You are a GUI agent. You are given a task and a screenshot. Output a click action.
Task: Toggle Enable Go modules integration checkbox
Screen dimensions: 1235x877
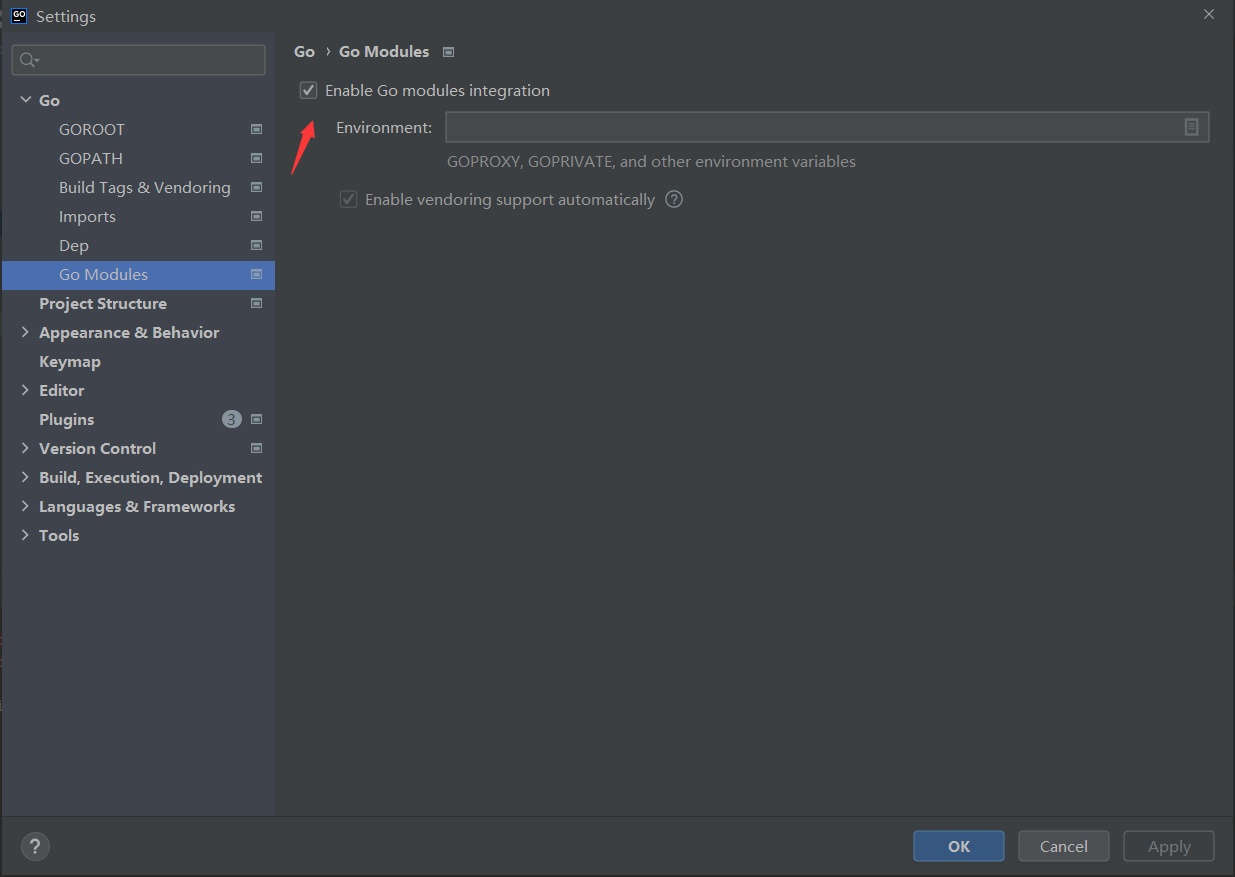click(308, 90)
